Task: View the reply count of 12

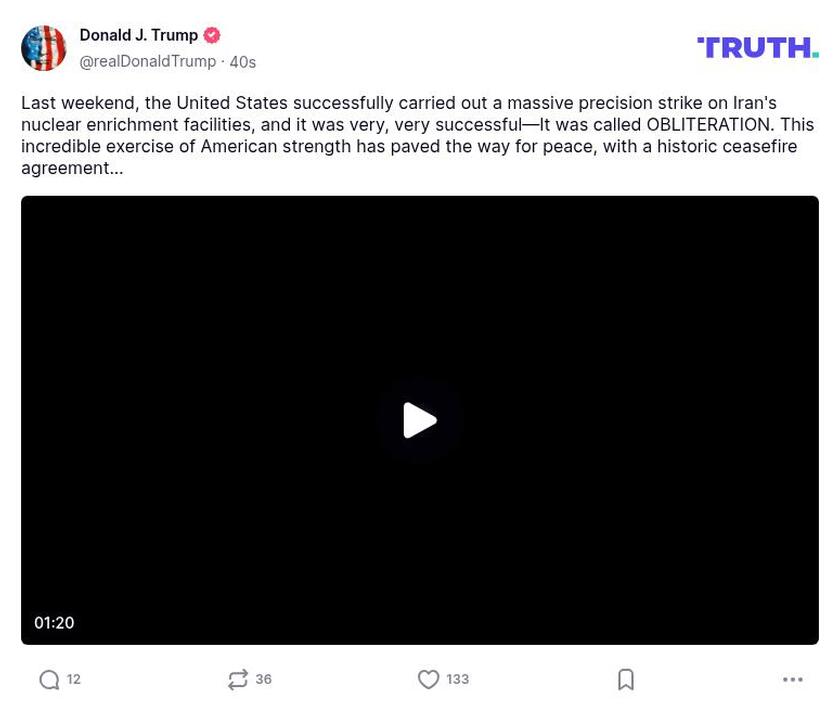Action: (71, 678)
